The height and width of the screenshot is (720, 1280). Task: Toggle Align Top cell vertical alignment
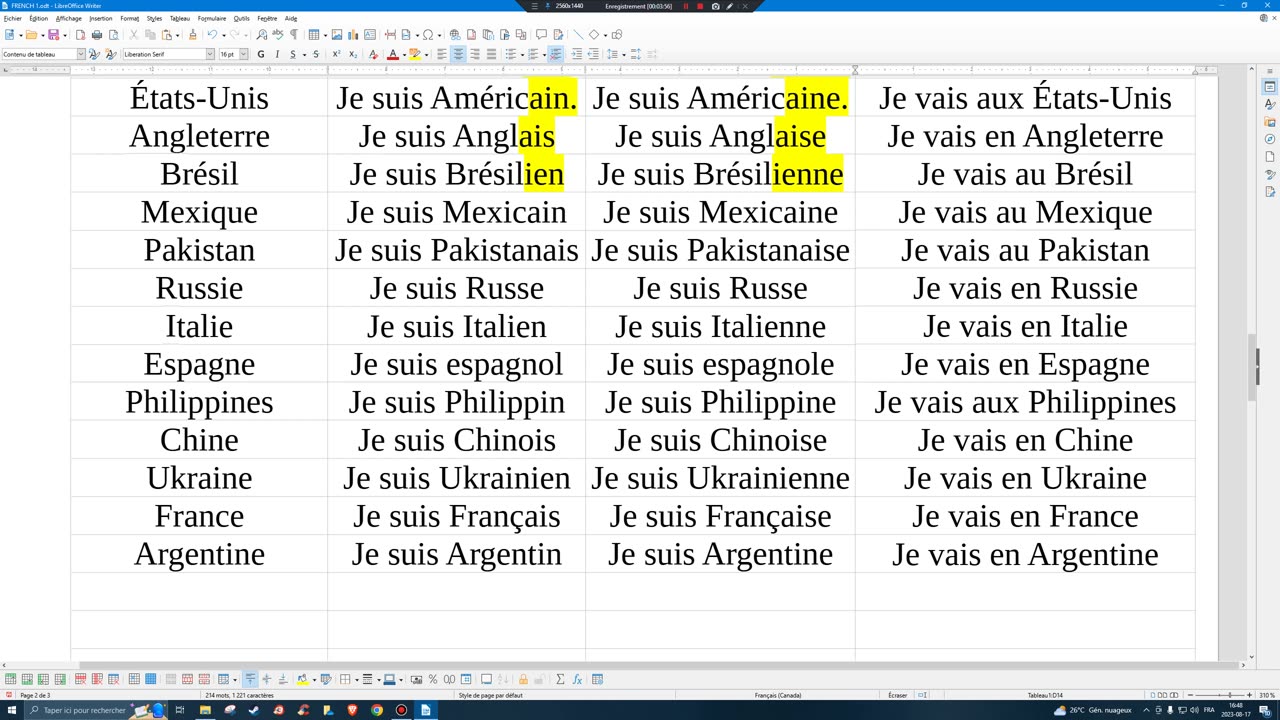[250, 679]
